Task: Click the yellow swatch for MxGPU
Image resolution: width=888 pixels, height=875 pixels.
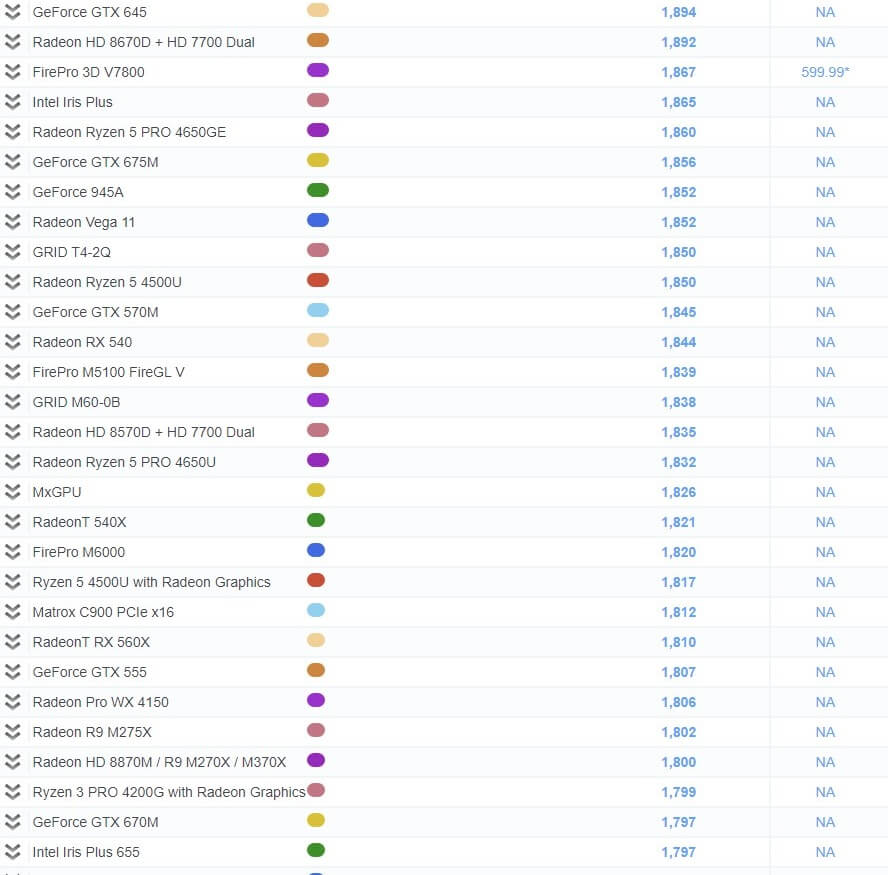Action: 316,490
